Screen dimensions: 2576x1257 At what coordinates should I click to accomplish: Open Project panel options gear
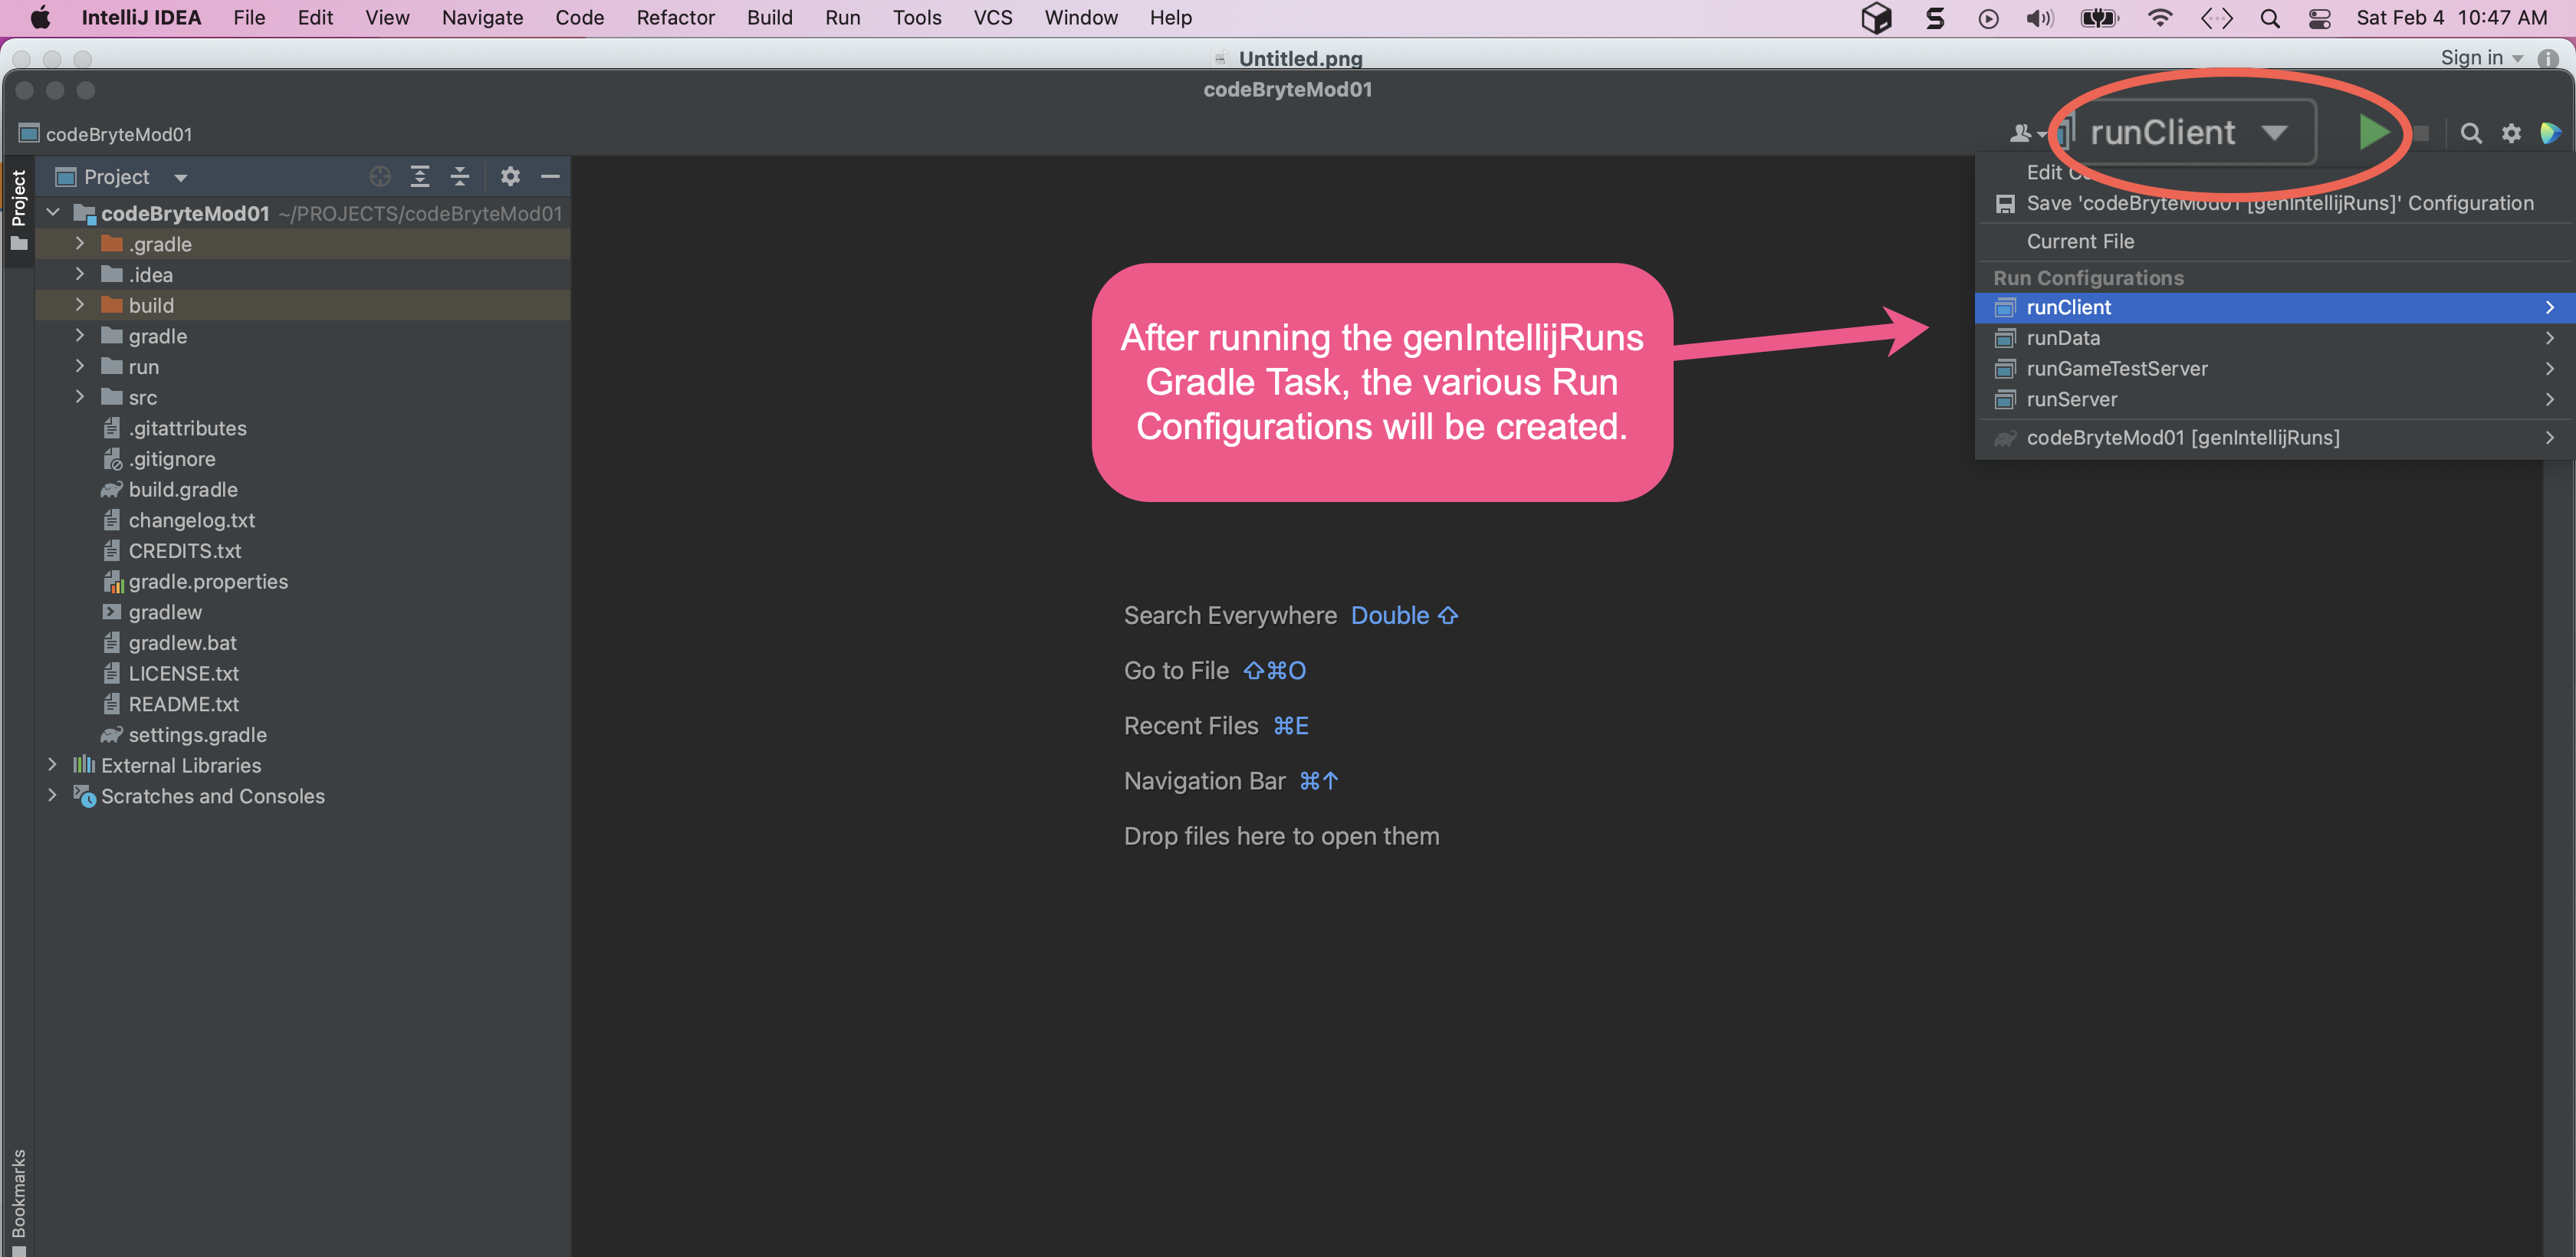(x=510, y=177)
